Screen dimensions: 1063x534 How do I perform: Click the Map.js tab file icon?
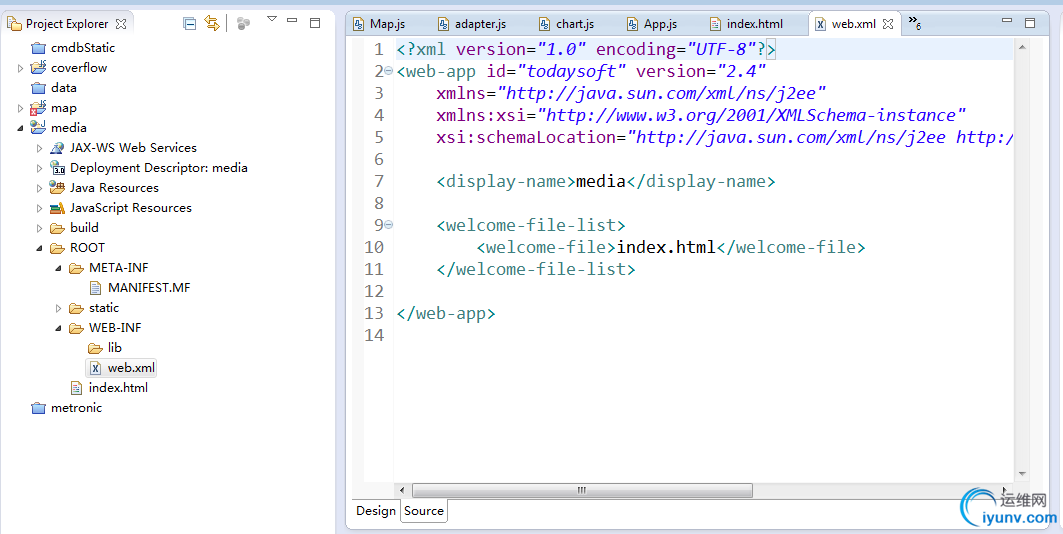tap(359, 24)
